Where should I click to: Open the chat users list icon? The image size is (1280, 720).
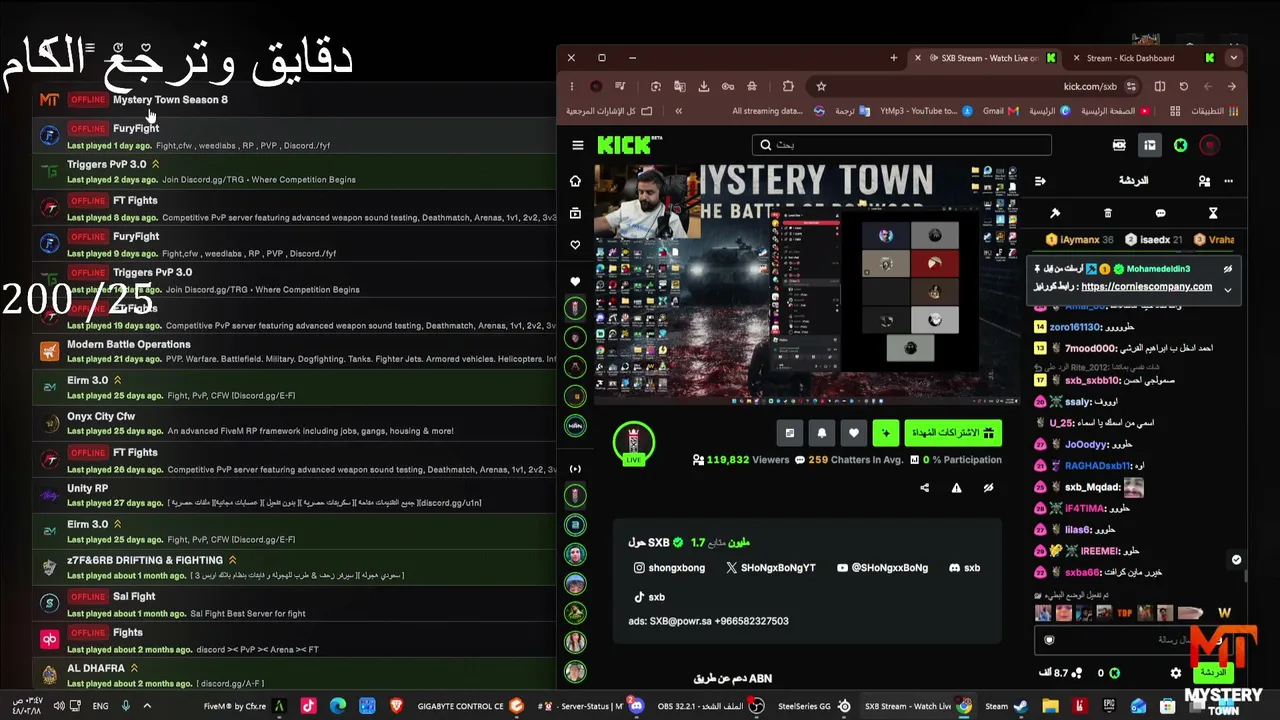click(1204, 181)
